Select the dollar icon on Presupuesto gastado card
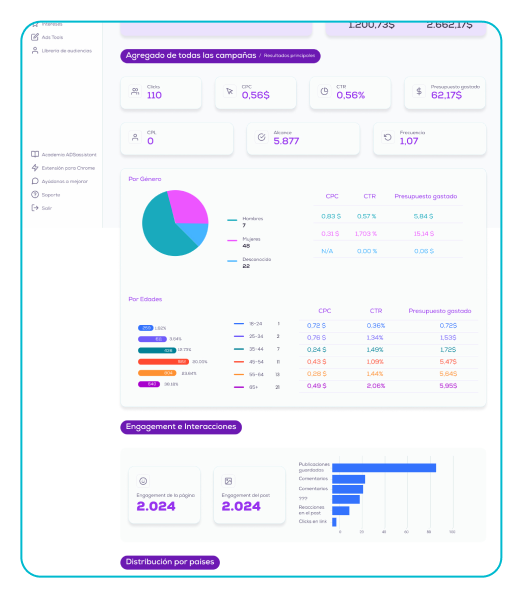Image resolution: width=525 pixels, height=600 pixels. pyautogui.click(x=419, y=91)
